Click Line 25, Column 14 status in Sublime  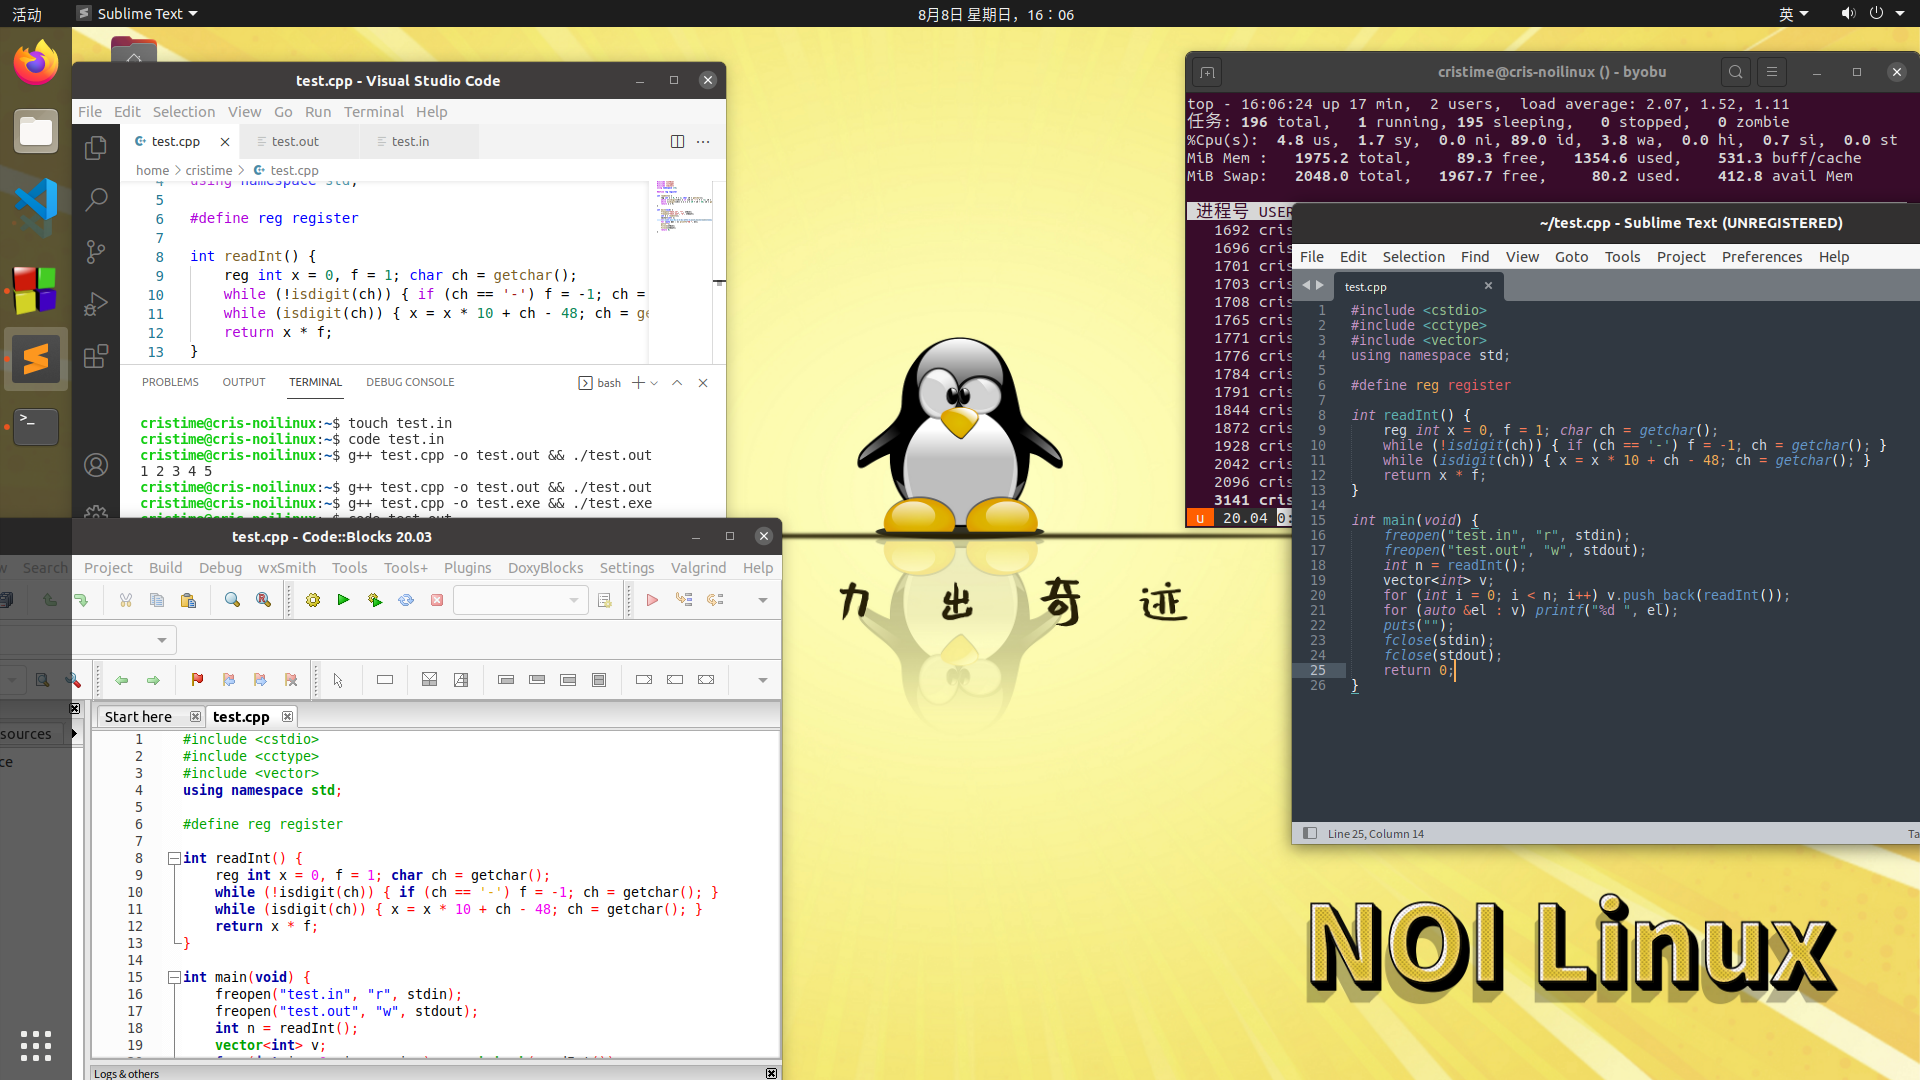[1375, 834]
